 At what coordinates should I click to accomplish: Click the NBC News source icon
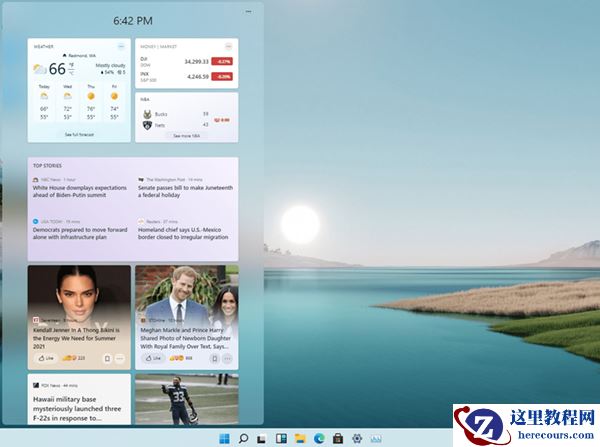pyautogui.click(x=36, y=179)
